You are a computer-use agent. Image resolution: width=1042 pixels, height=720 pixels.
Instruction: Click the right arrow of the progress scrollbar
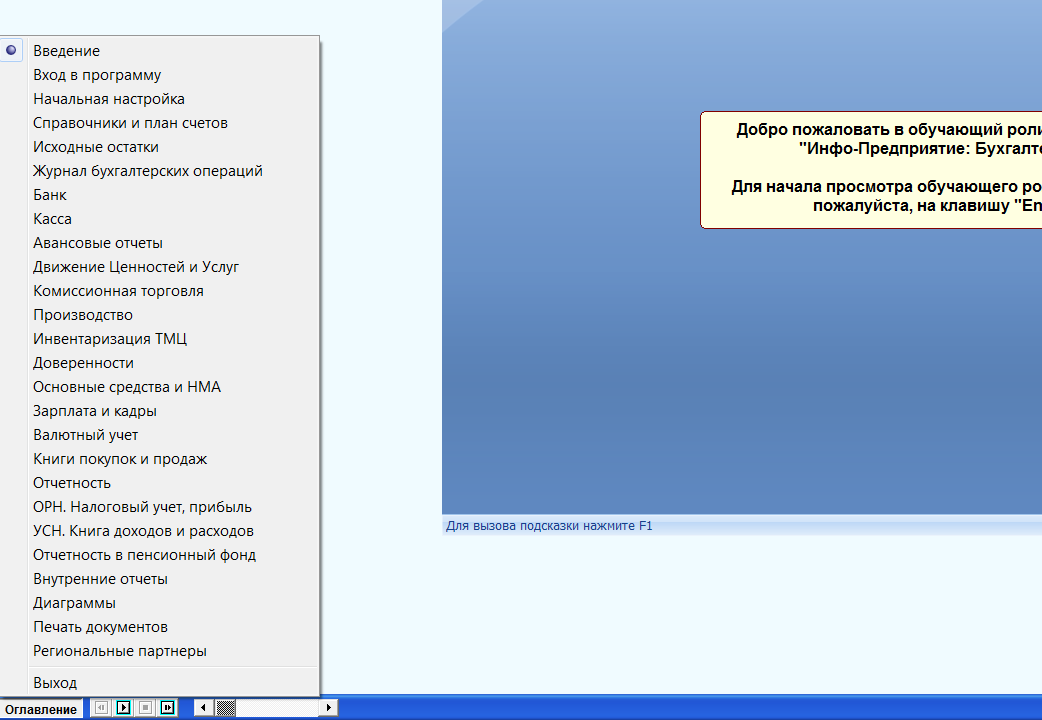[x=328, y=707]
